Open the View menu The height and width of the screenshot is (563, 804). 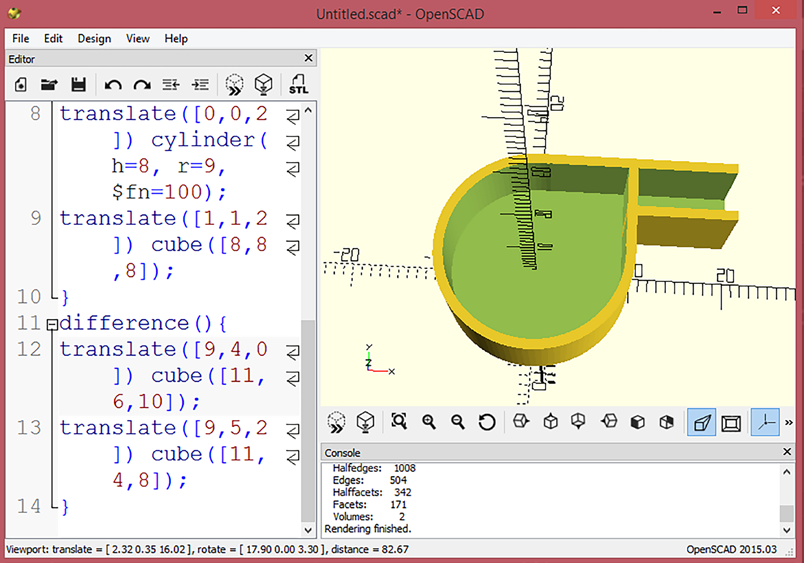[x=137, y=38]
